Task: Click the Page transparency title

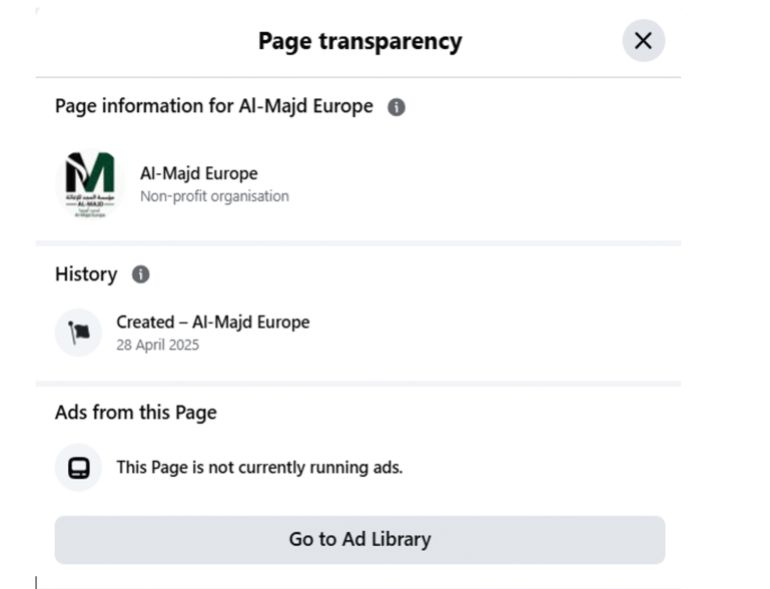Action: (360, 41)
